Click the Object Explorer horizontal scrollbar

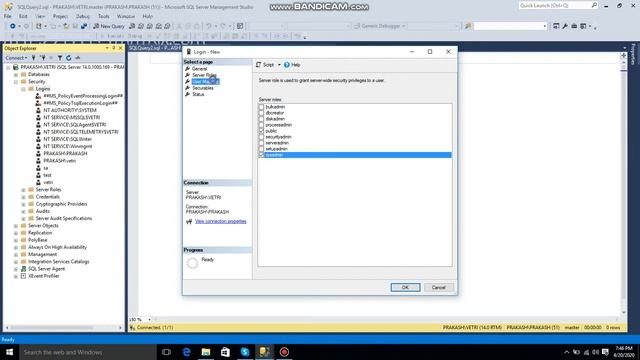click(x=64, y=328)
